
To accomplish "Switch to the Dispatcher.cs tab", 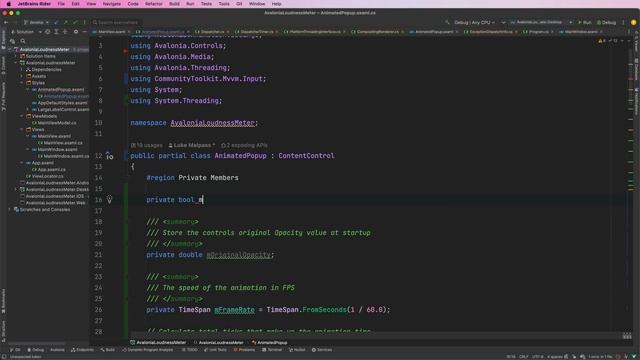I will click(x=212, y=31).
